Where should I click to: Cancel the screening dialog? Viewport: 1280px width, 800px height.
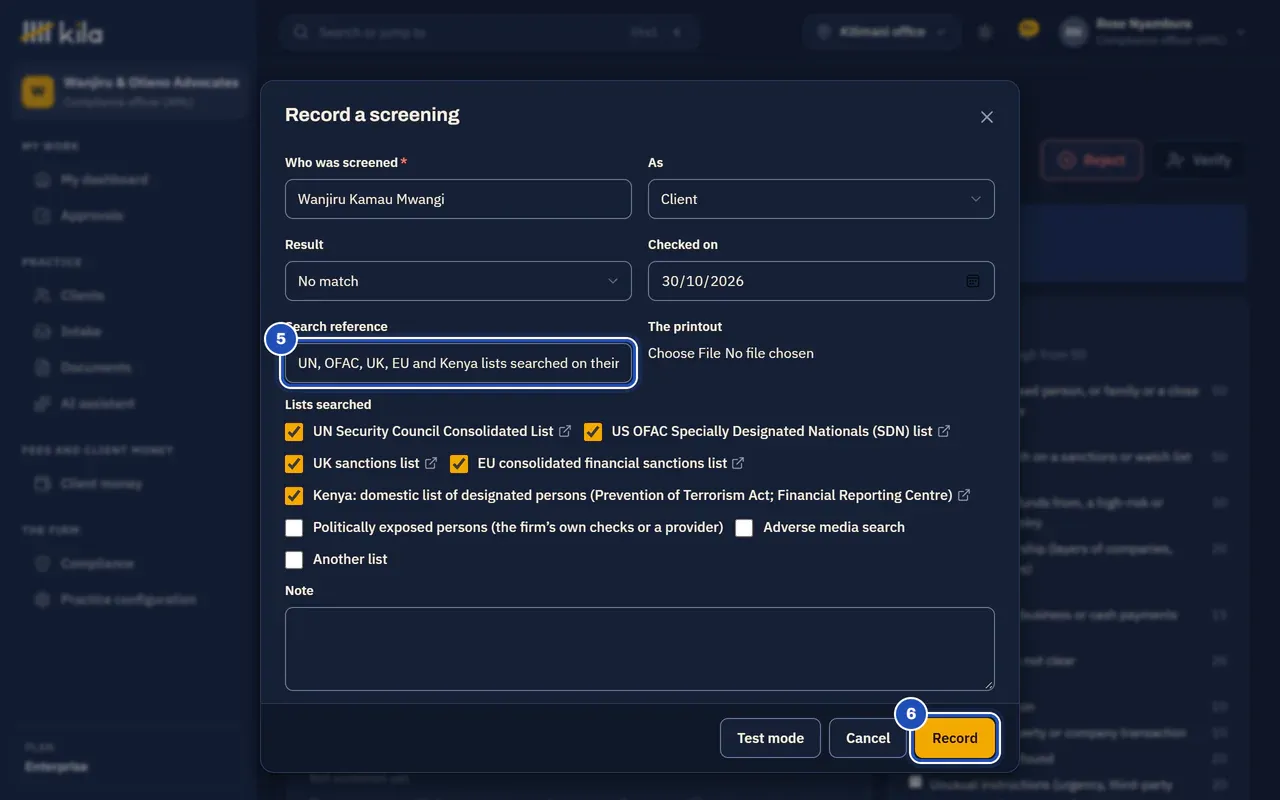click(x=868, y=738)
